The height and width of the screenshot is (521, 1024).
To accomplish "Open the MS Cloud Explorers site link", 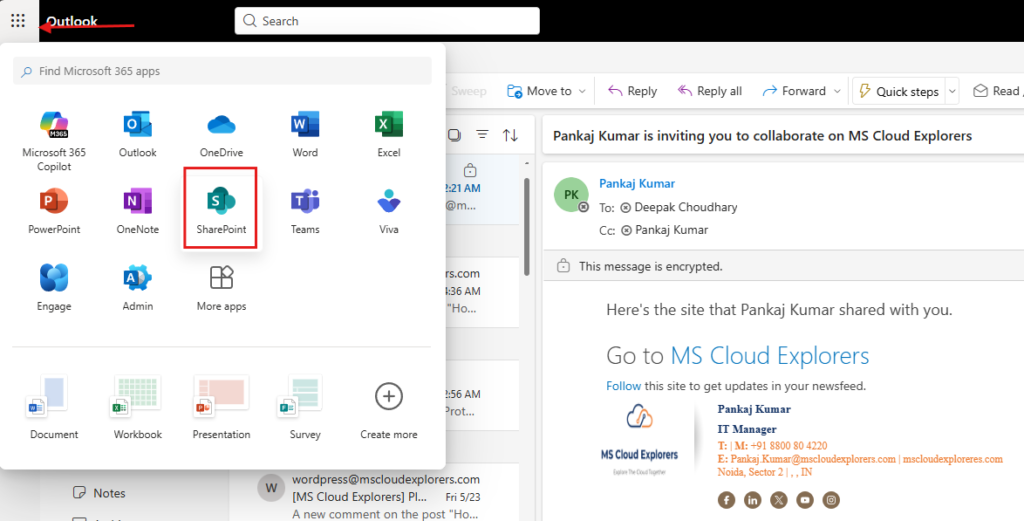I will coord(770,356).
